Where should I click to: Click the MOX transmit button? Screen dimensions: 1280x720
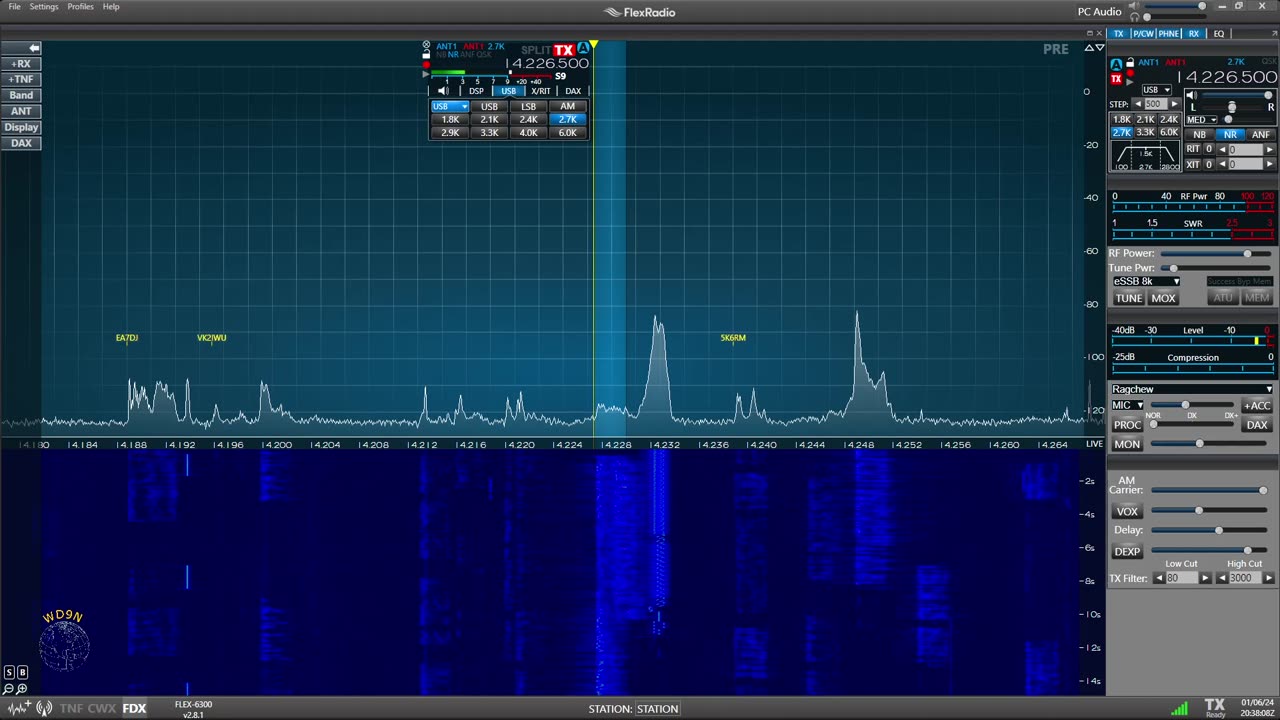[x=1163, y=298]
